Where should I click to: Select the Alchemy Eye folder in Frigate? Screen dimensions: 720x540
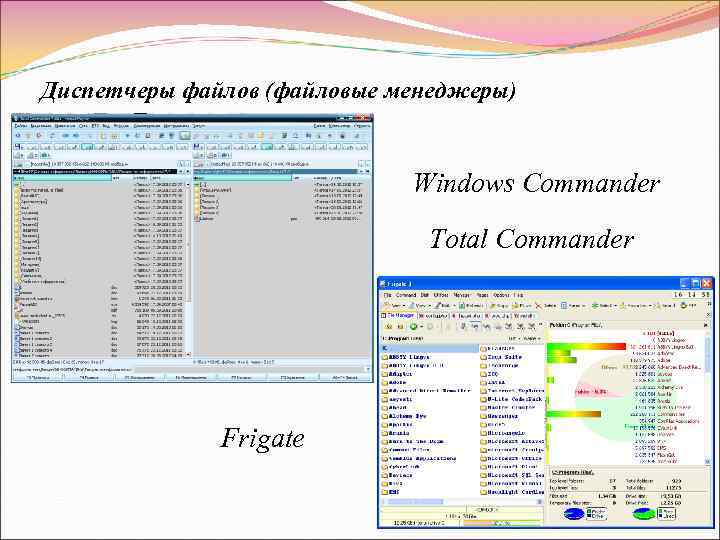tap(404, 416)
